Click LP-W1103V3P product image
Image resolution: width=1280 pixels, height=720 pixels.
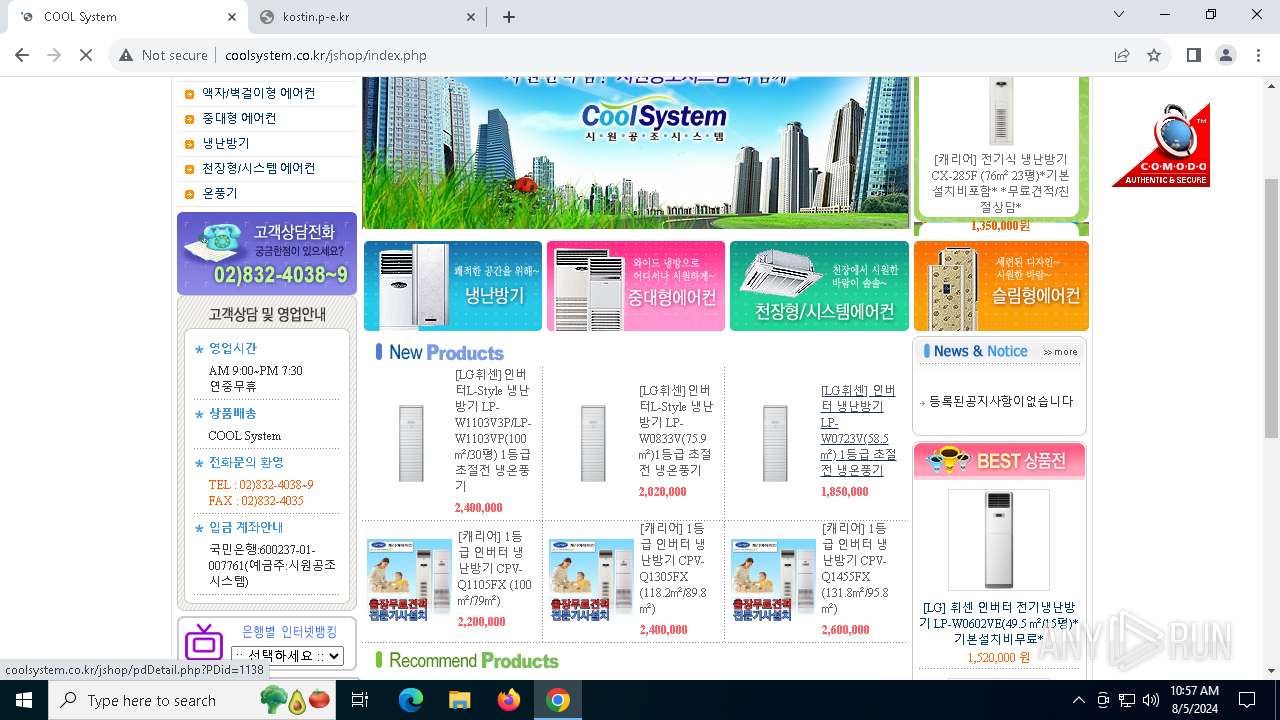click(411, 443)
